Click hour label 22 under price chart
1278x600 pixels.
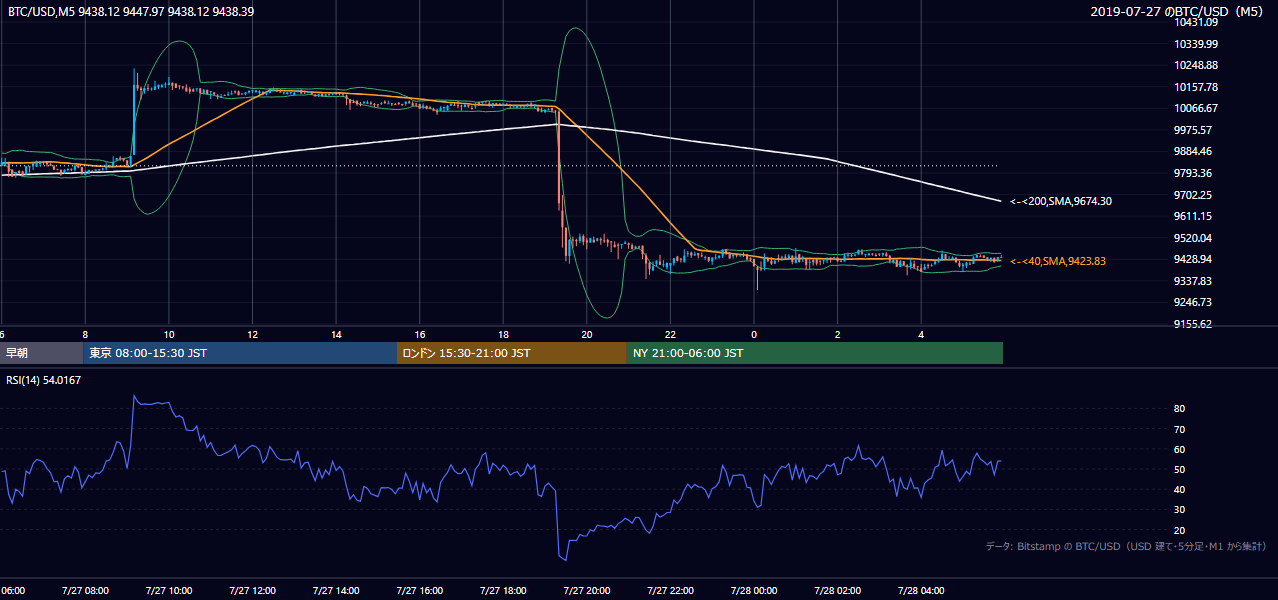670,334
